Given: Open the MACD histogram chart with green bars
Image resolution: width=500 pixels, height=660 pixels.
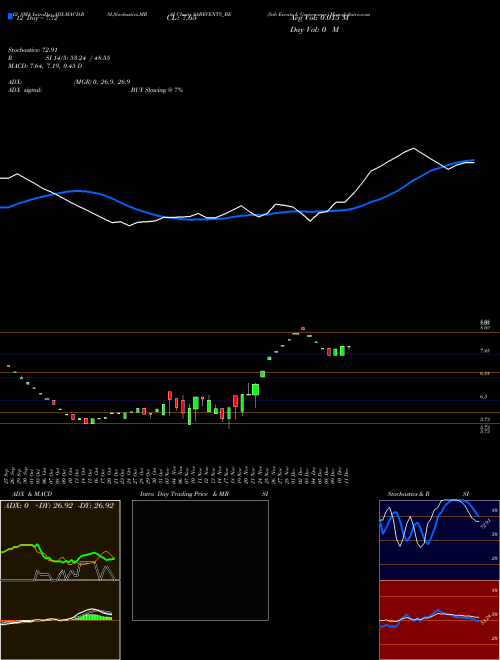Looking at the screenshot, I should [60, 620].
